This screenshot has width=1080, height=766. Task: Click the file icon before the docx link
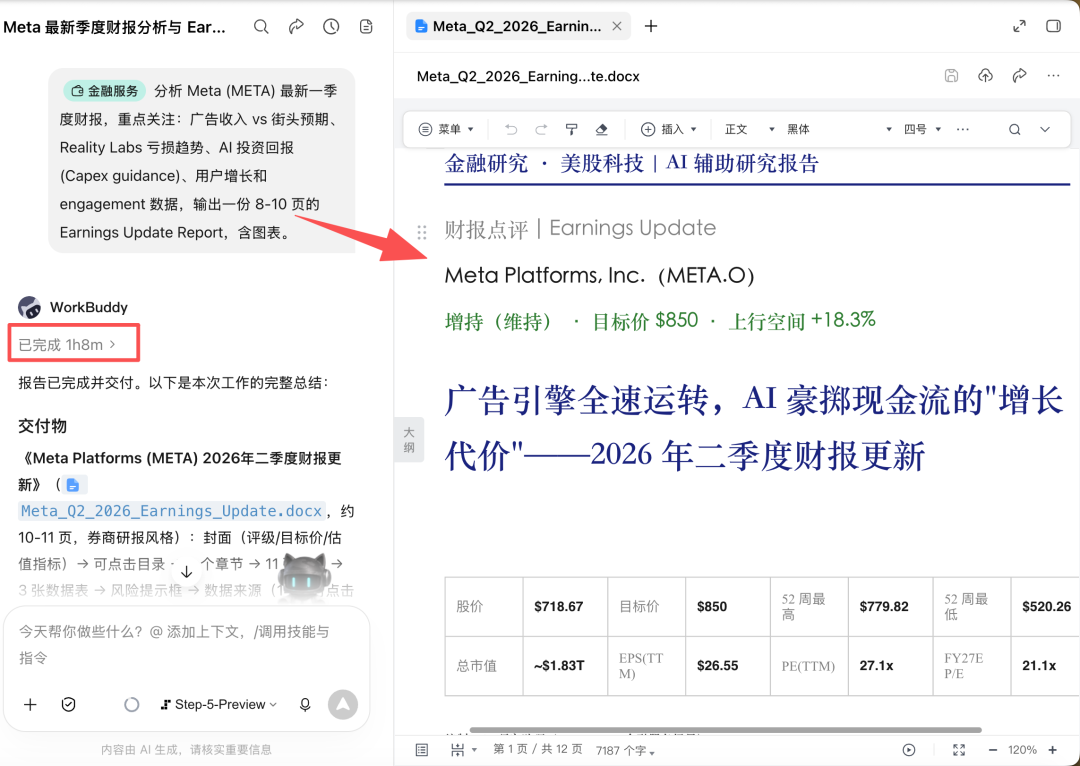pyautogui.click(x=73, y=485)
